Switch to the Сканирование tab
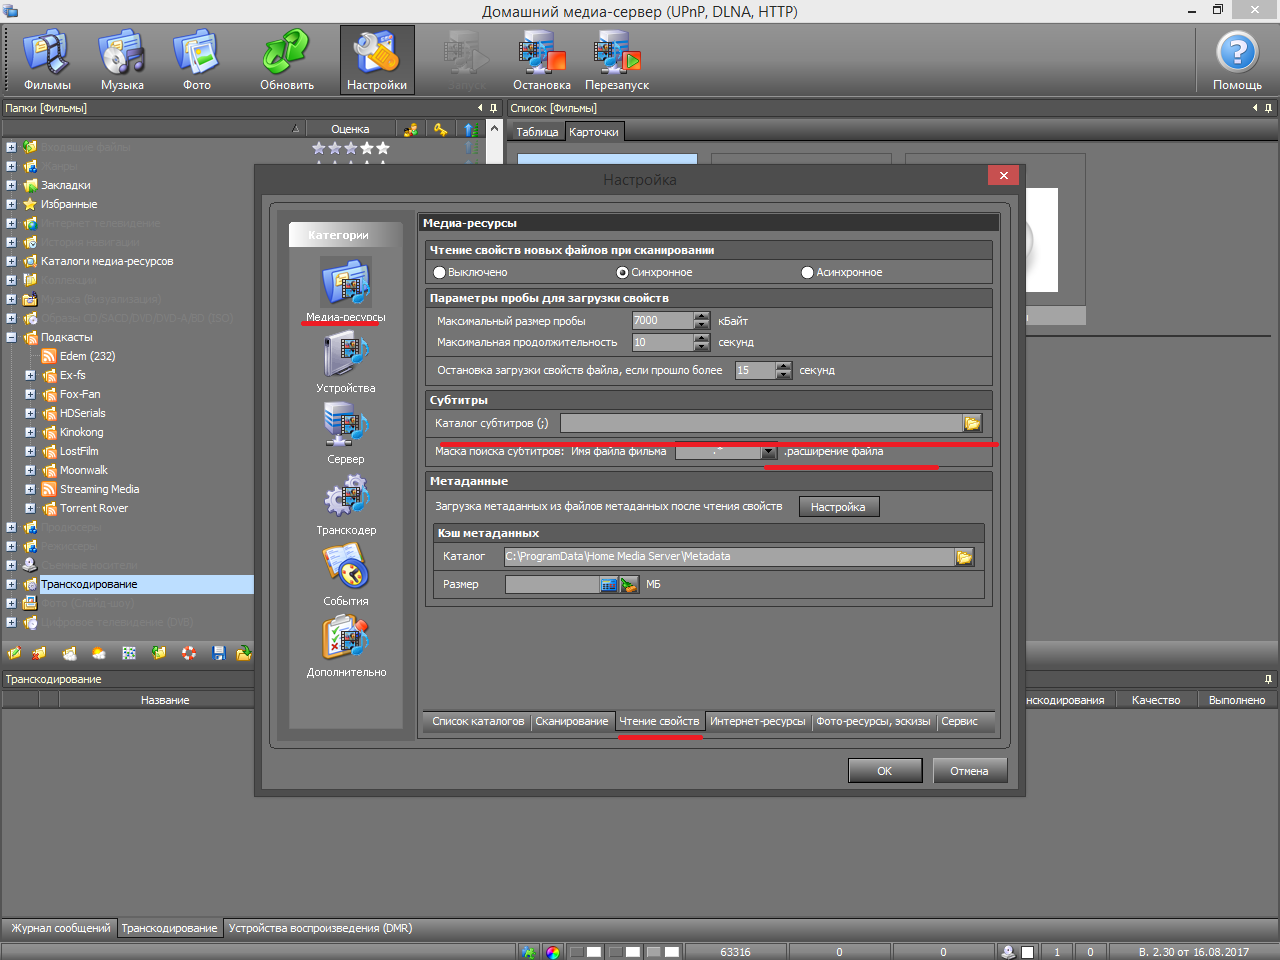The width and height of the screenshot is (1280, 960). (x=571, y=722)
